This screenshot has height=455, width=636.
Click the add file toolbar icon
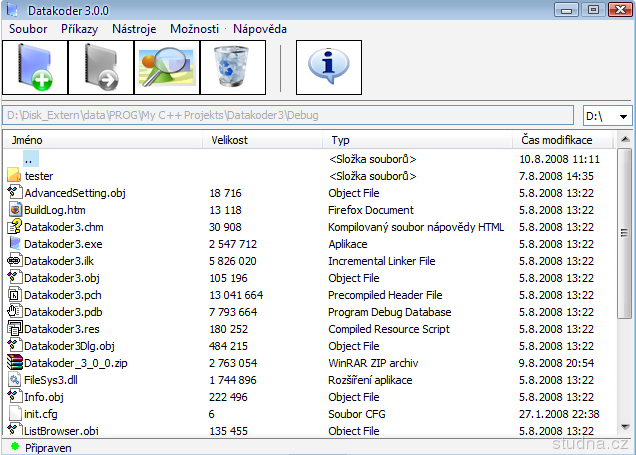[35, 68]
